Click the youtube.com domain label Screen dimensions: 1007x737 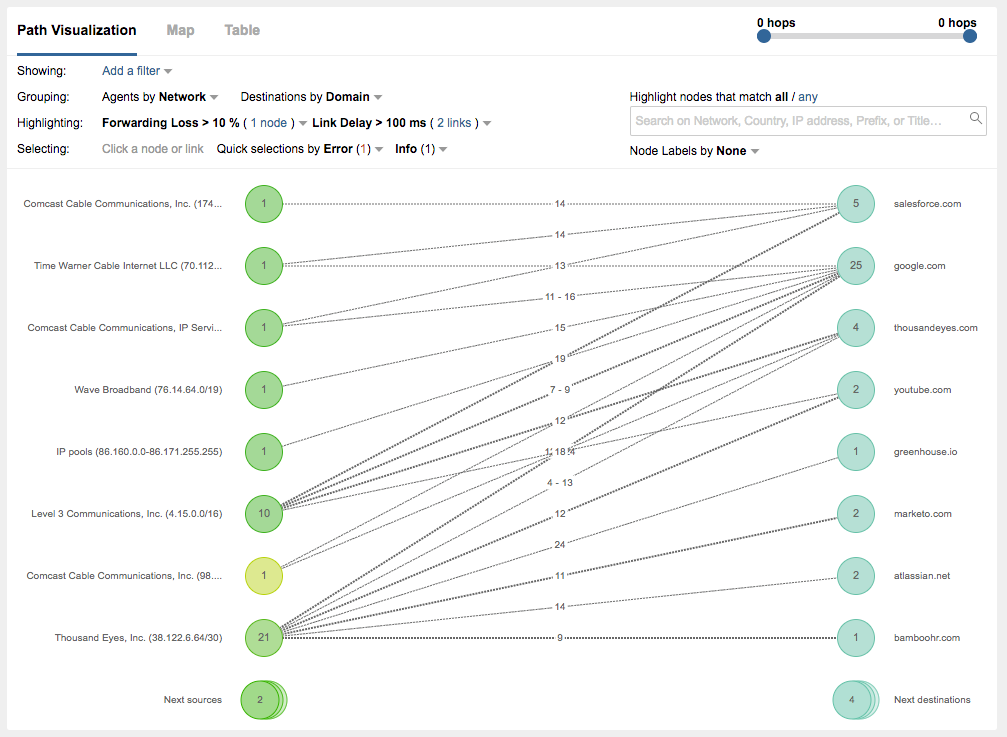[922, 390]
